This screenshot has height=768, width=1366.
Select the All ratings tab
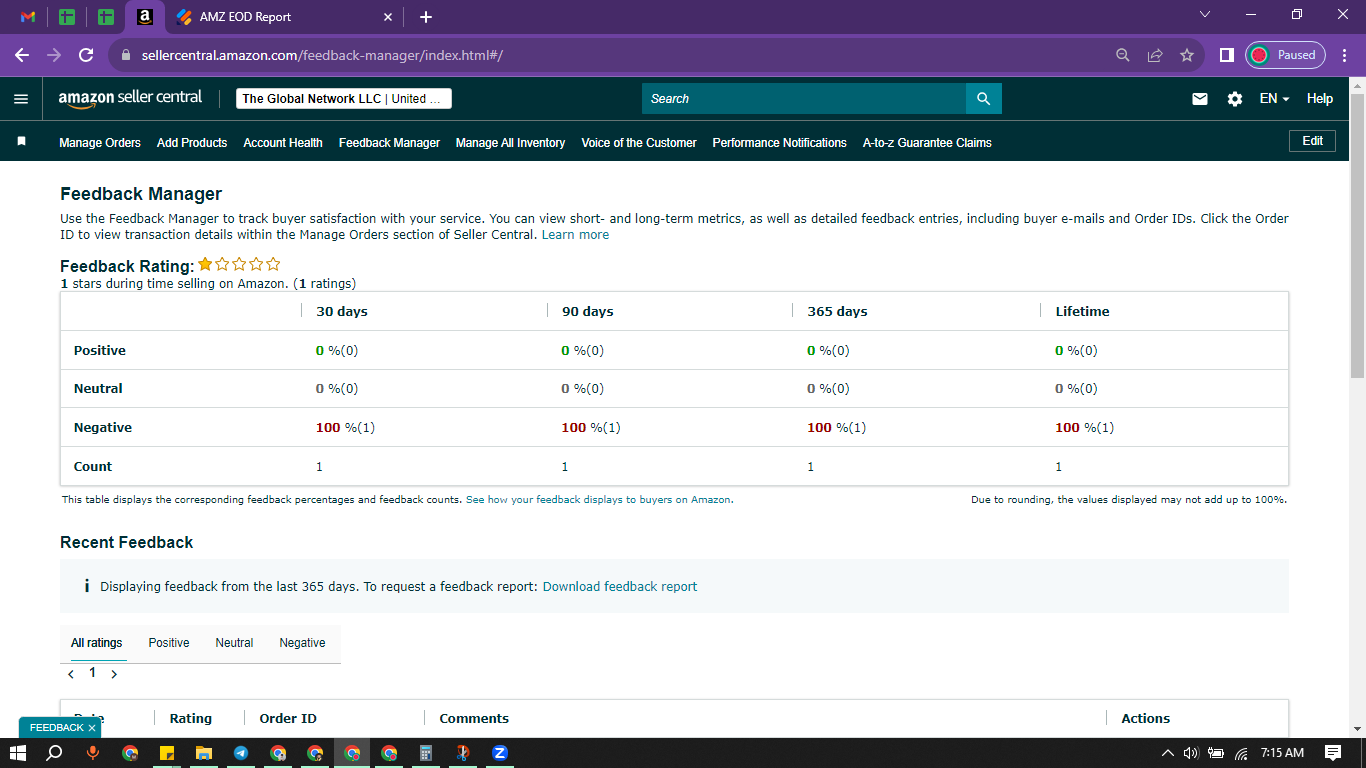pyautogui.click(x=97, y=643)
